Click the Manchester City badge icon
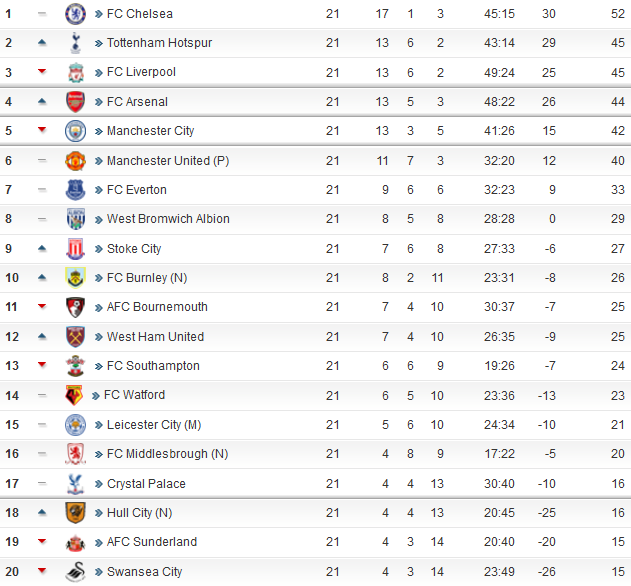 point(75,131)
